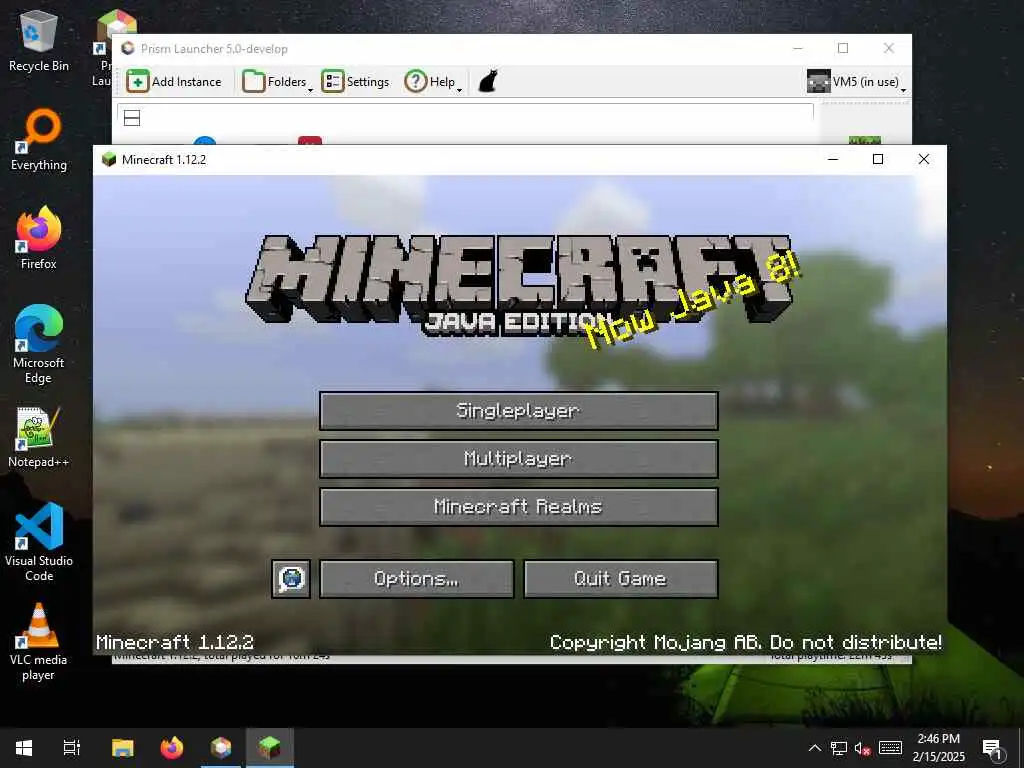Image resolution: width=1024 pixels, height=768 pixels.
Task: Maximize the Prism Launcher window
Action: [843, 48]
